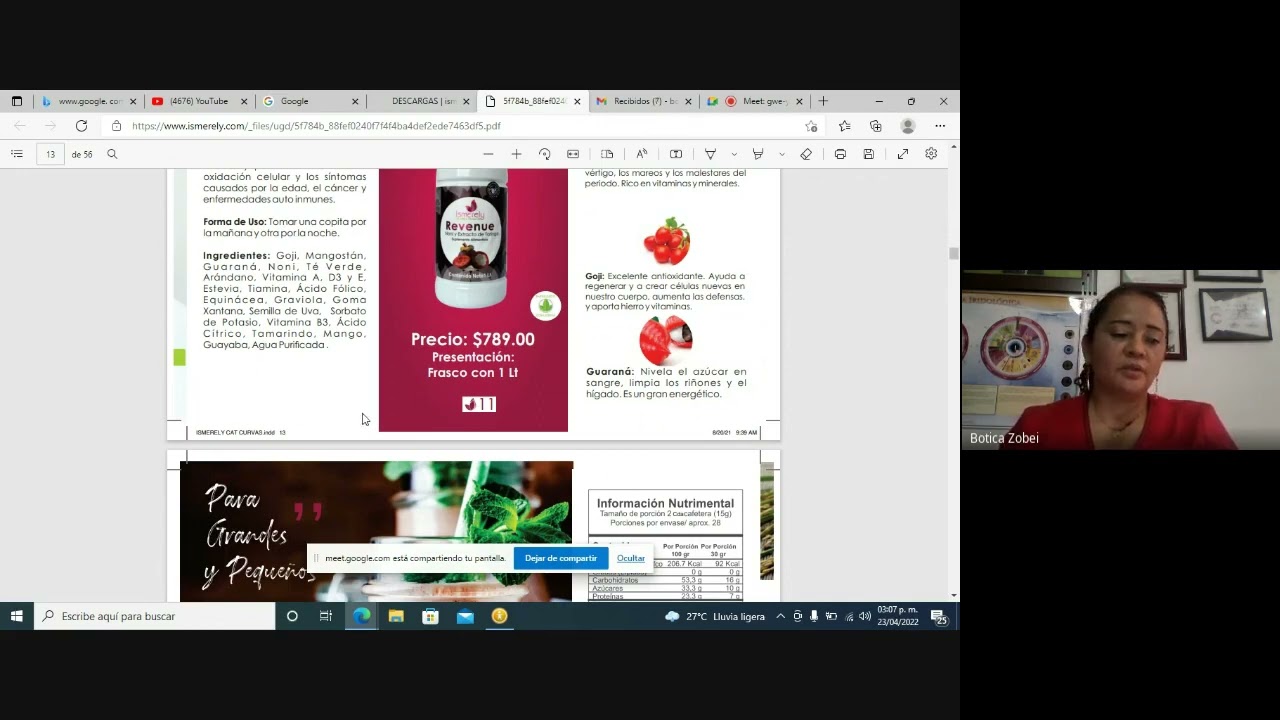The image size is (1280, 720).
Task: Switch to the Google tab
Action: click(309, 101)
